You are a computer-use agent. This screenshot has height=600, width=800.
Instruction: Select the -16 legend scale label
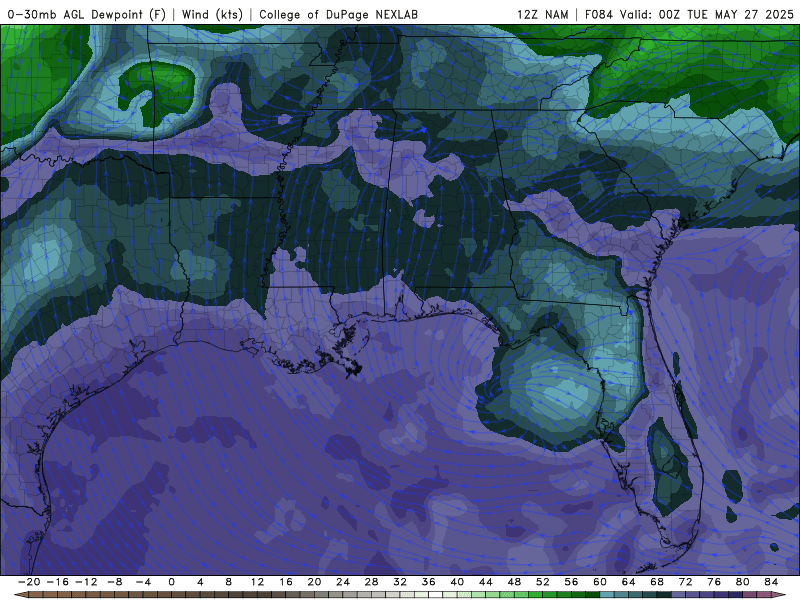click(x=58, y=582)
